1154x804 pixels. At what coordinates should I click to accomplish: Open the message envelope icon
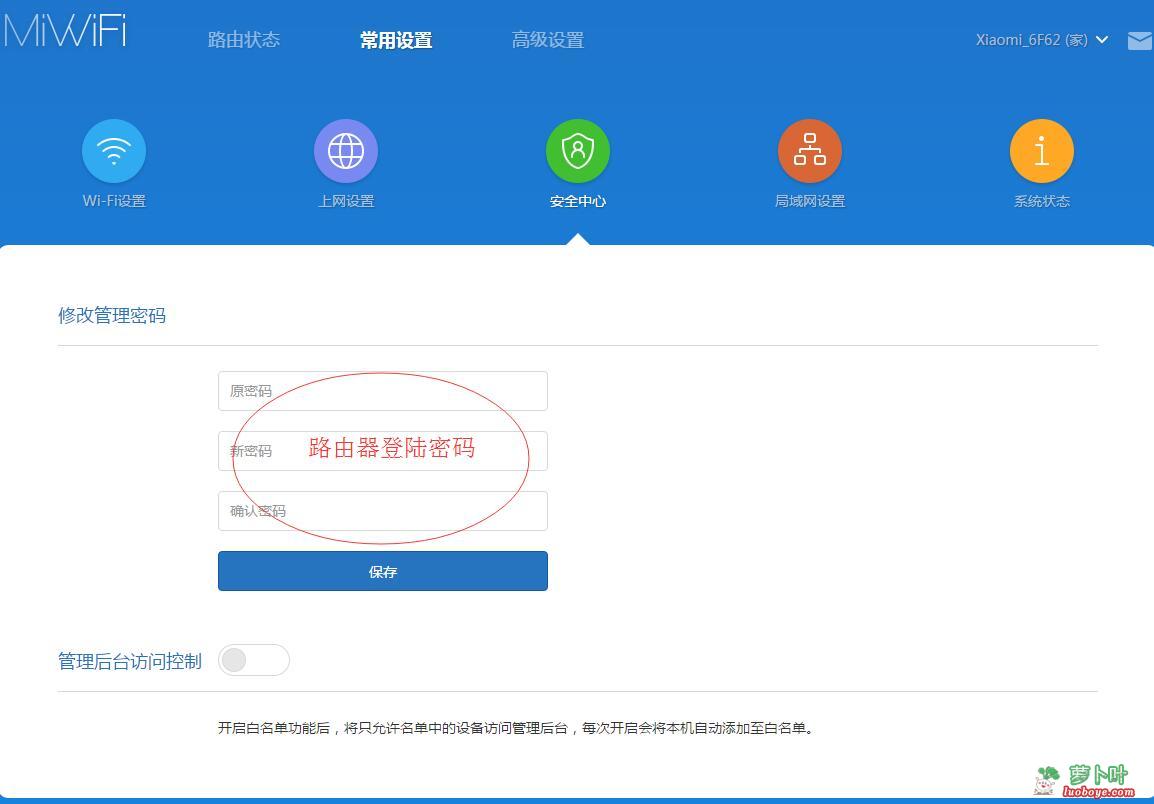click(x=1139, y=41)
